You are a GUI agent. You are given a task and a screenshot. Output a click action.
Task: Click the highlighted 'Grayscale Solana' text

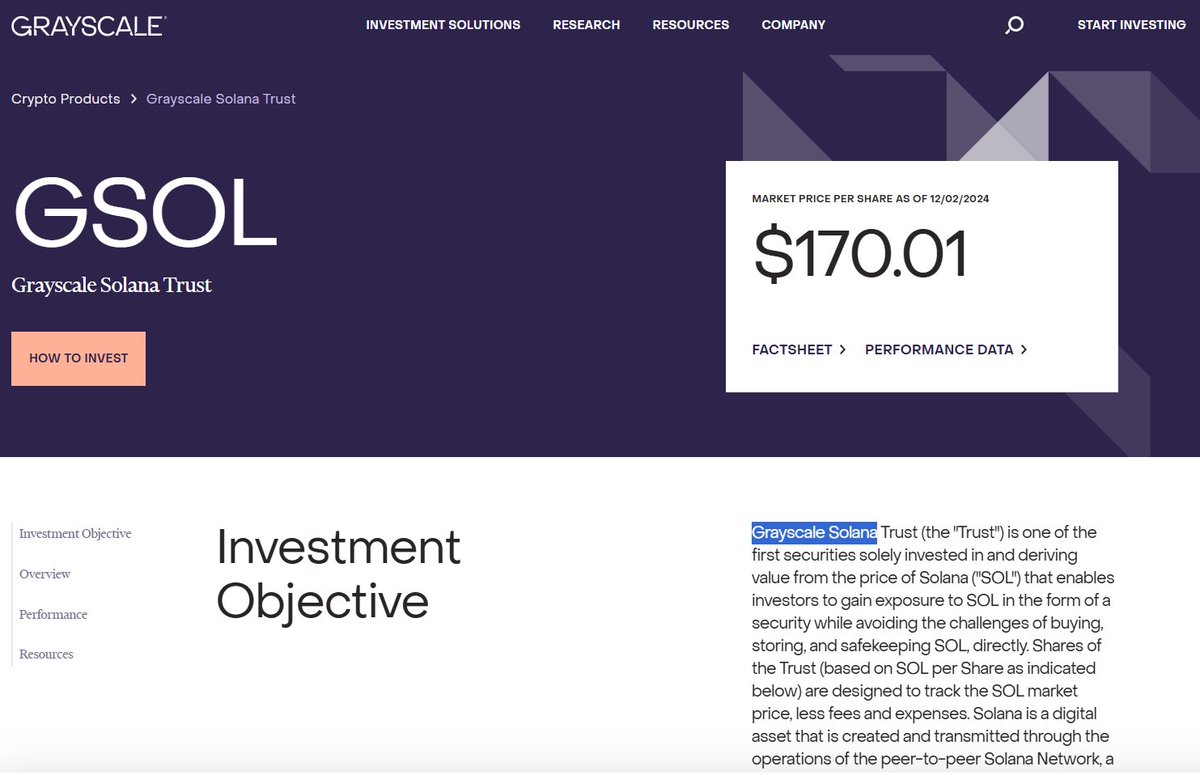pyautogui.click(x=814, y=532)
